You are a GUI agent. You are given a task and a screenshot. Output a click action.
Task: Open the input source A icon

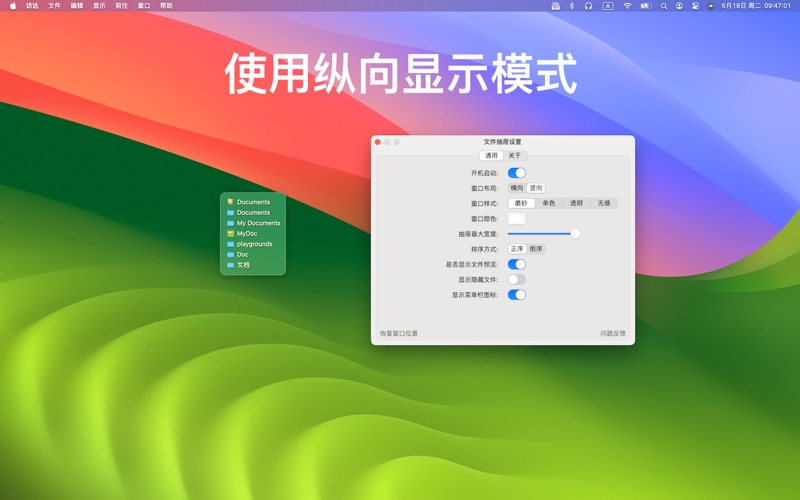coord(608,6)
